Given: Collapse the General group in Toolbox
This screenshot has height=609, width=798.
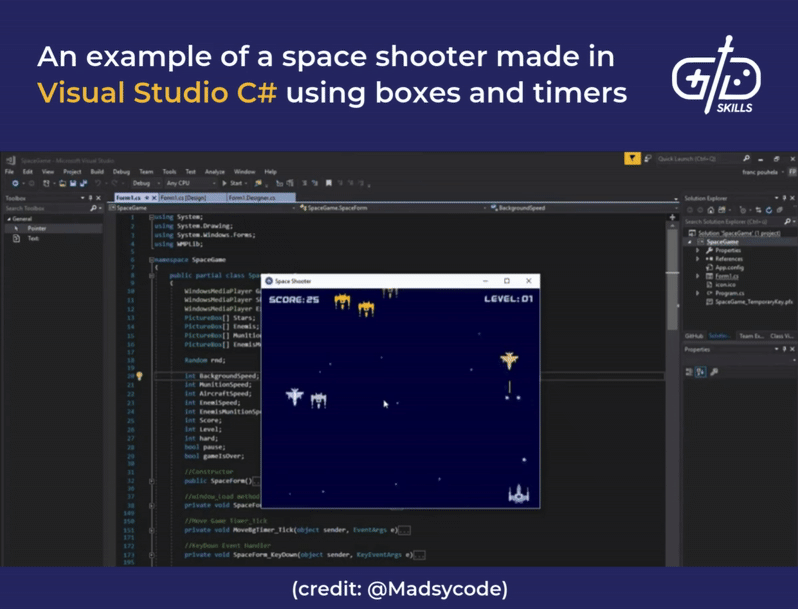Looking at the screenshot, I should click(x=9, y=219).
